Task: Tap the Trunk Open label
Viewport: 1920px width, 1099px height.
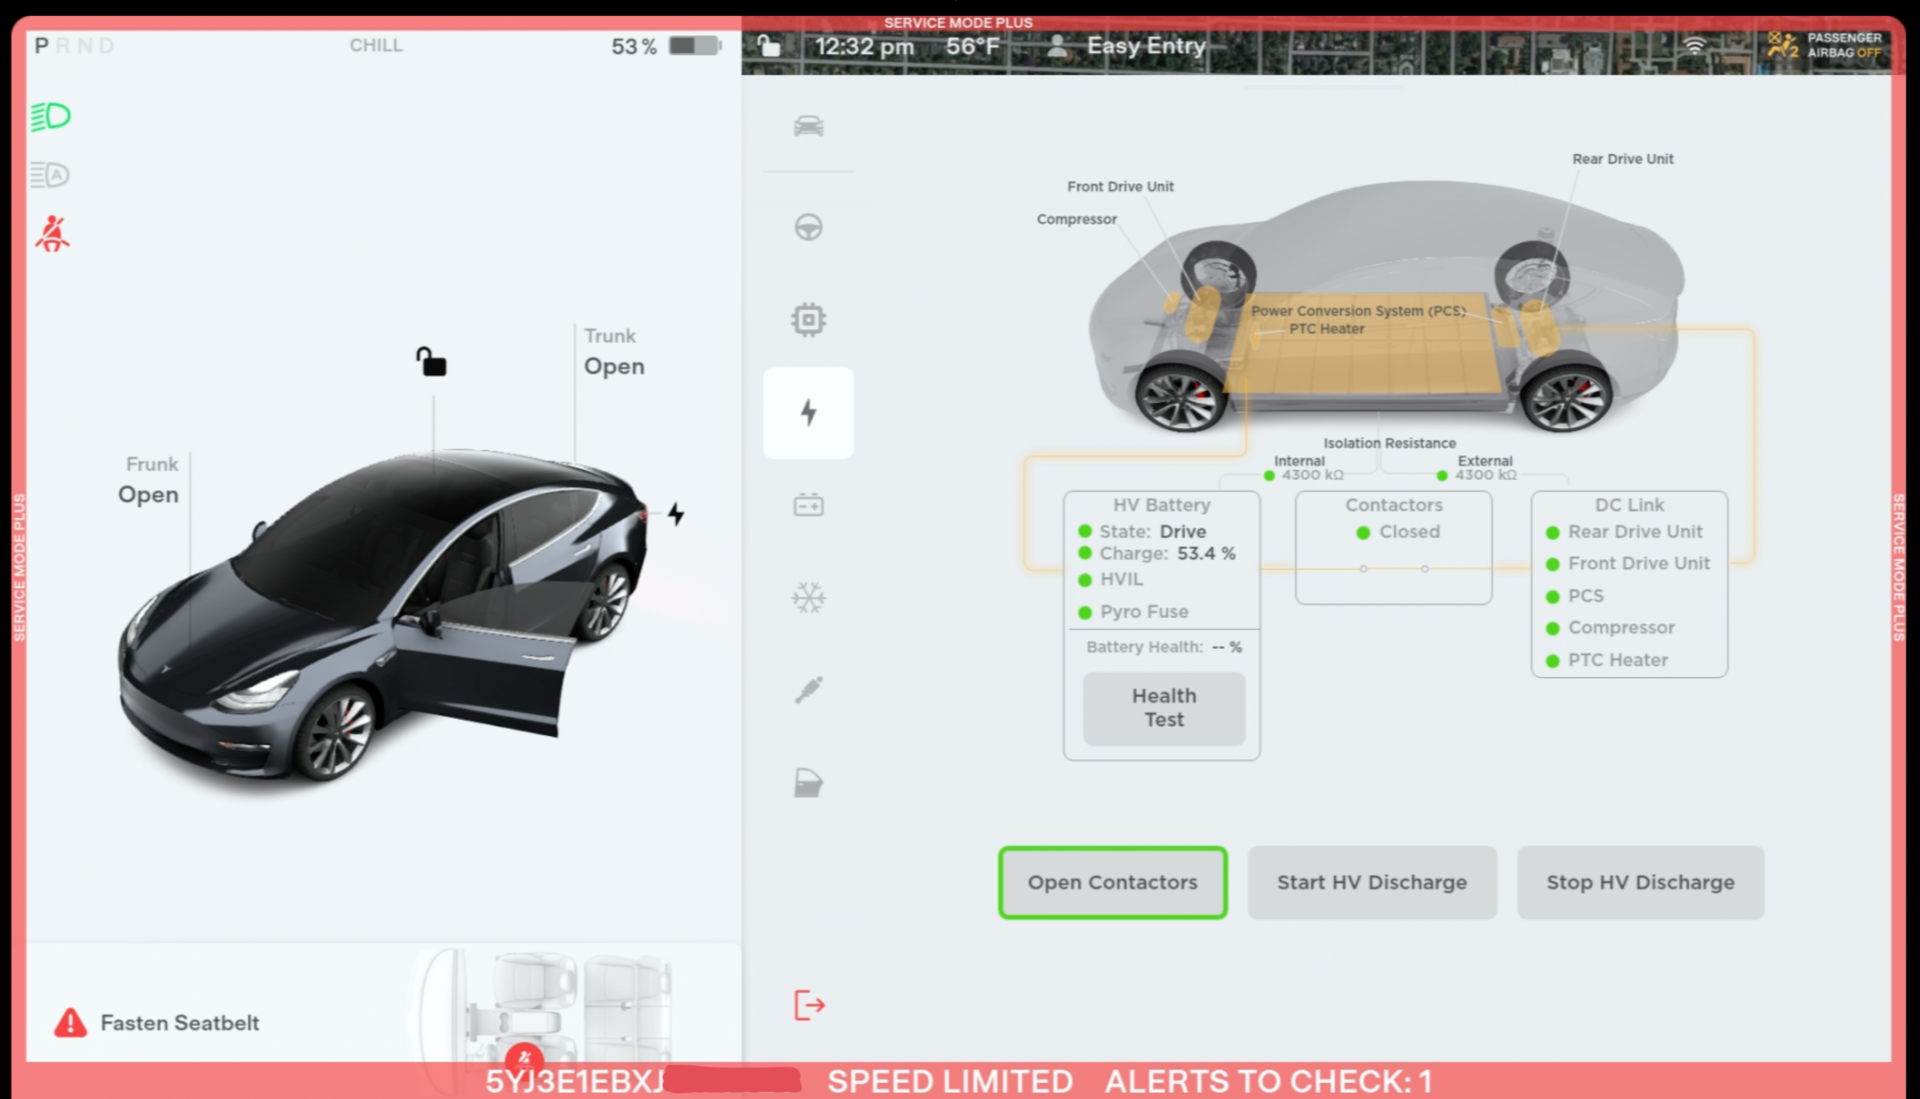Action: point(613,353)
